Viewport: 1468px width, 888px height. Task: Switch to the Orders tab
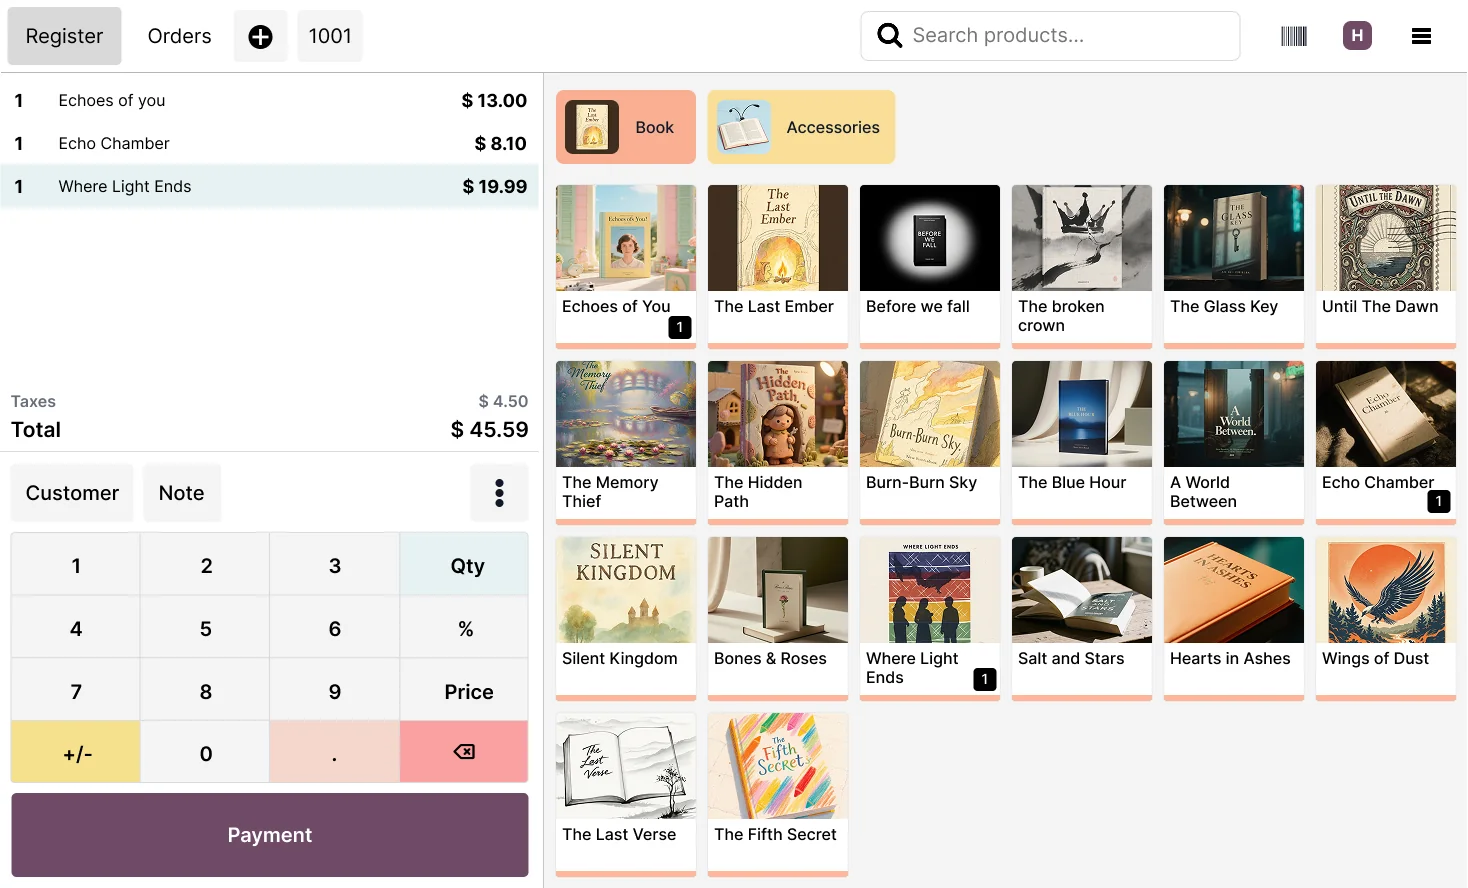[x=179, y=35]
